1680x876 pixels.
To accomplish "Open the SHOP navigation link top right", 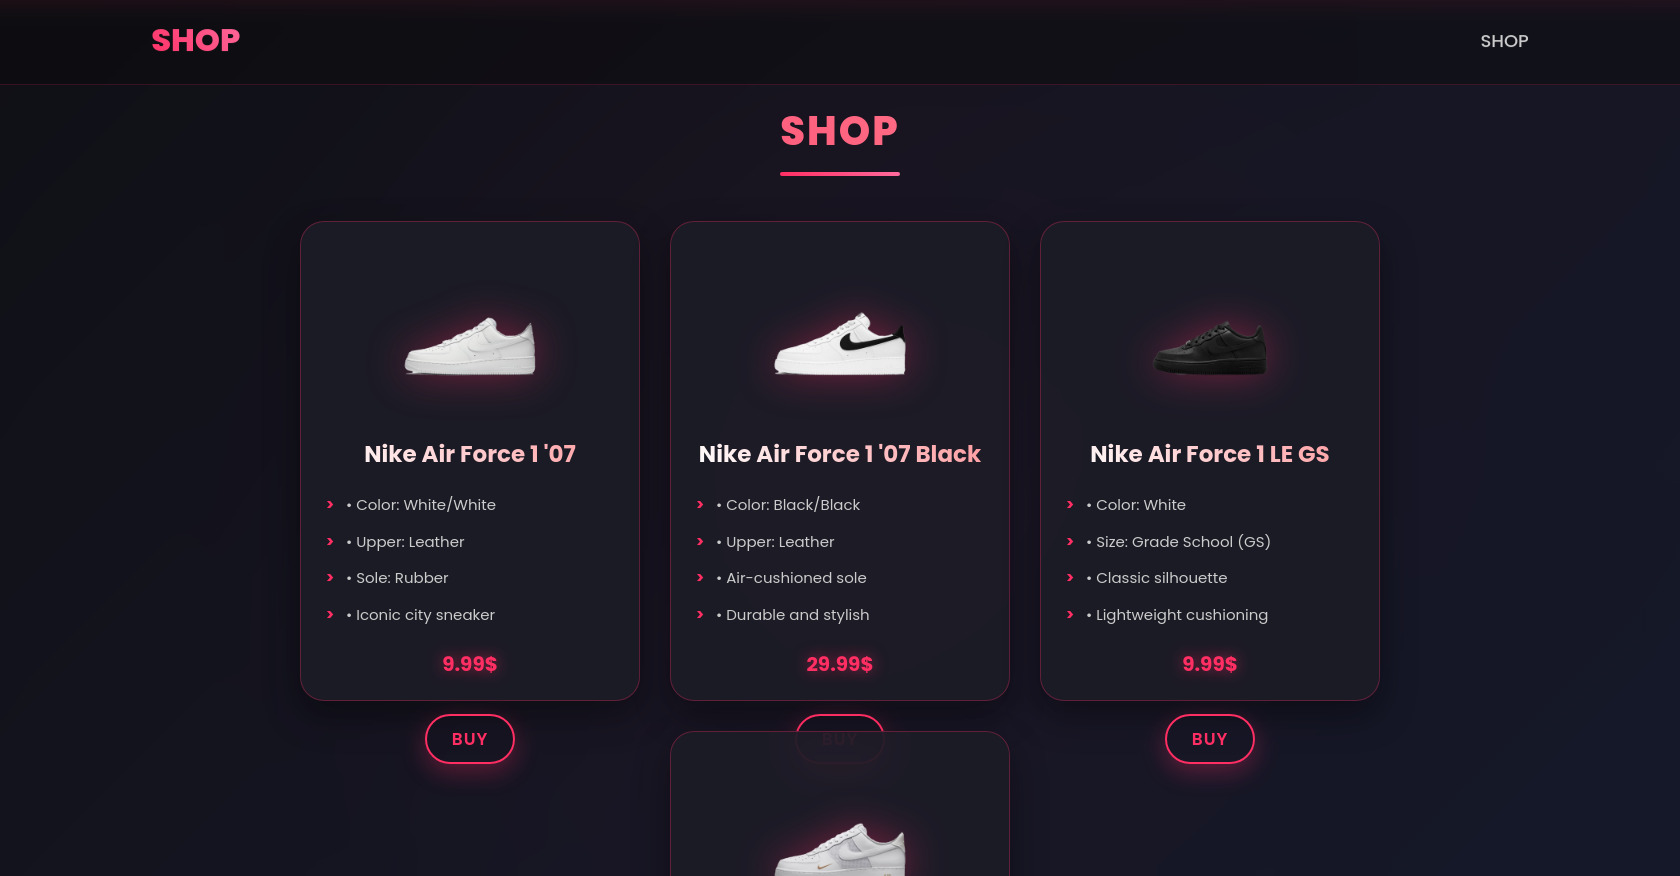I will tap(1504, 41).
